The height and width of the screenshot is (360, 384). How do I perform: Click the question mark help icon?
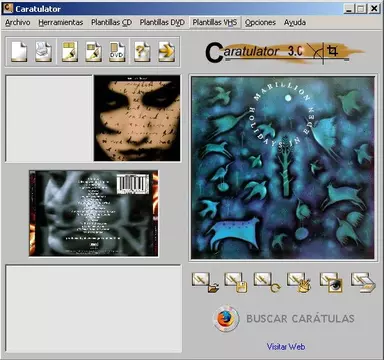click(142, 51)
